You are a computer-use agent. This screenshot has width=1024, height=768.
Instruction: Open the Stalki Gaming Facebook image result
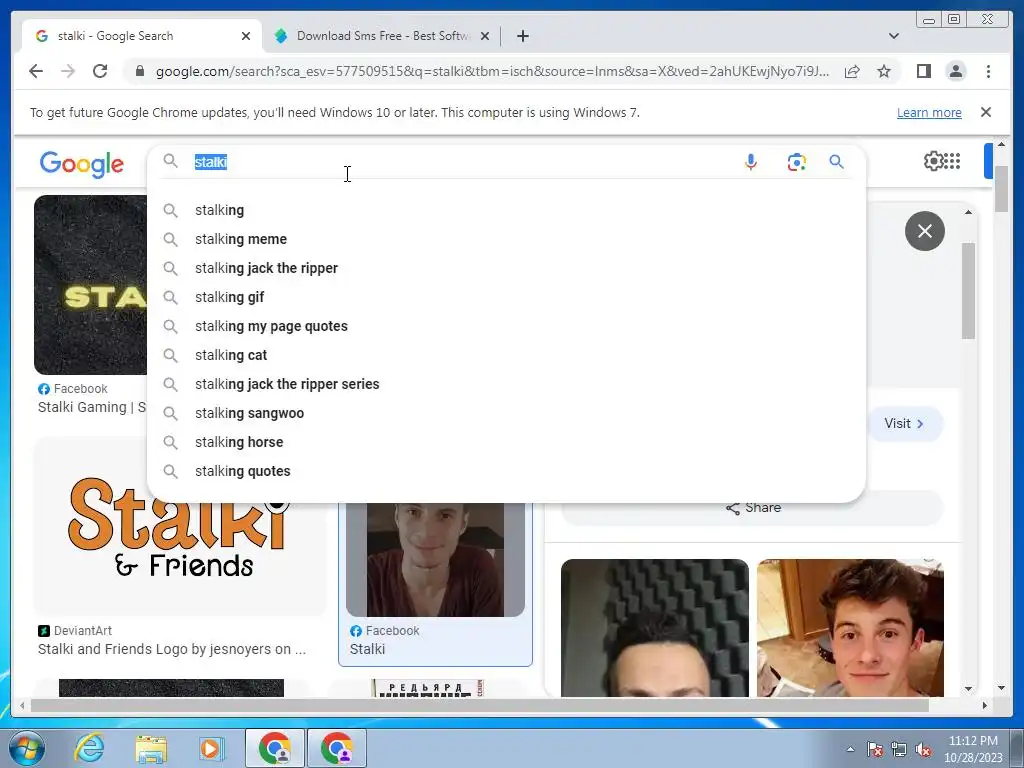91,285
